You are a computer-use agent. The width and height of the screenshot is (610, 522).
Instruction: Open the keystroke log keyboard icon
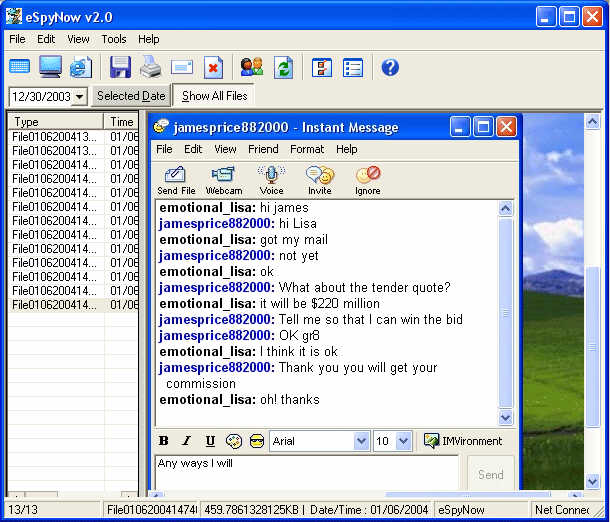pyautogui.click(x=19, y=67)
